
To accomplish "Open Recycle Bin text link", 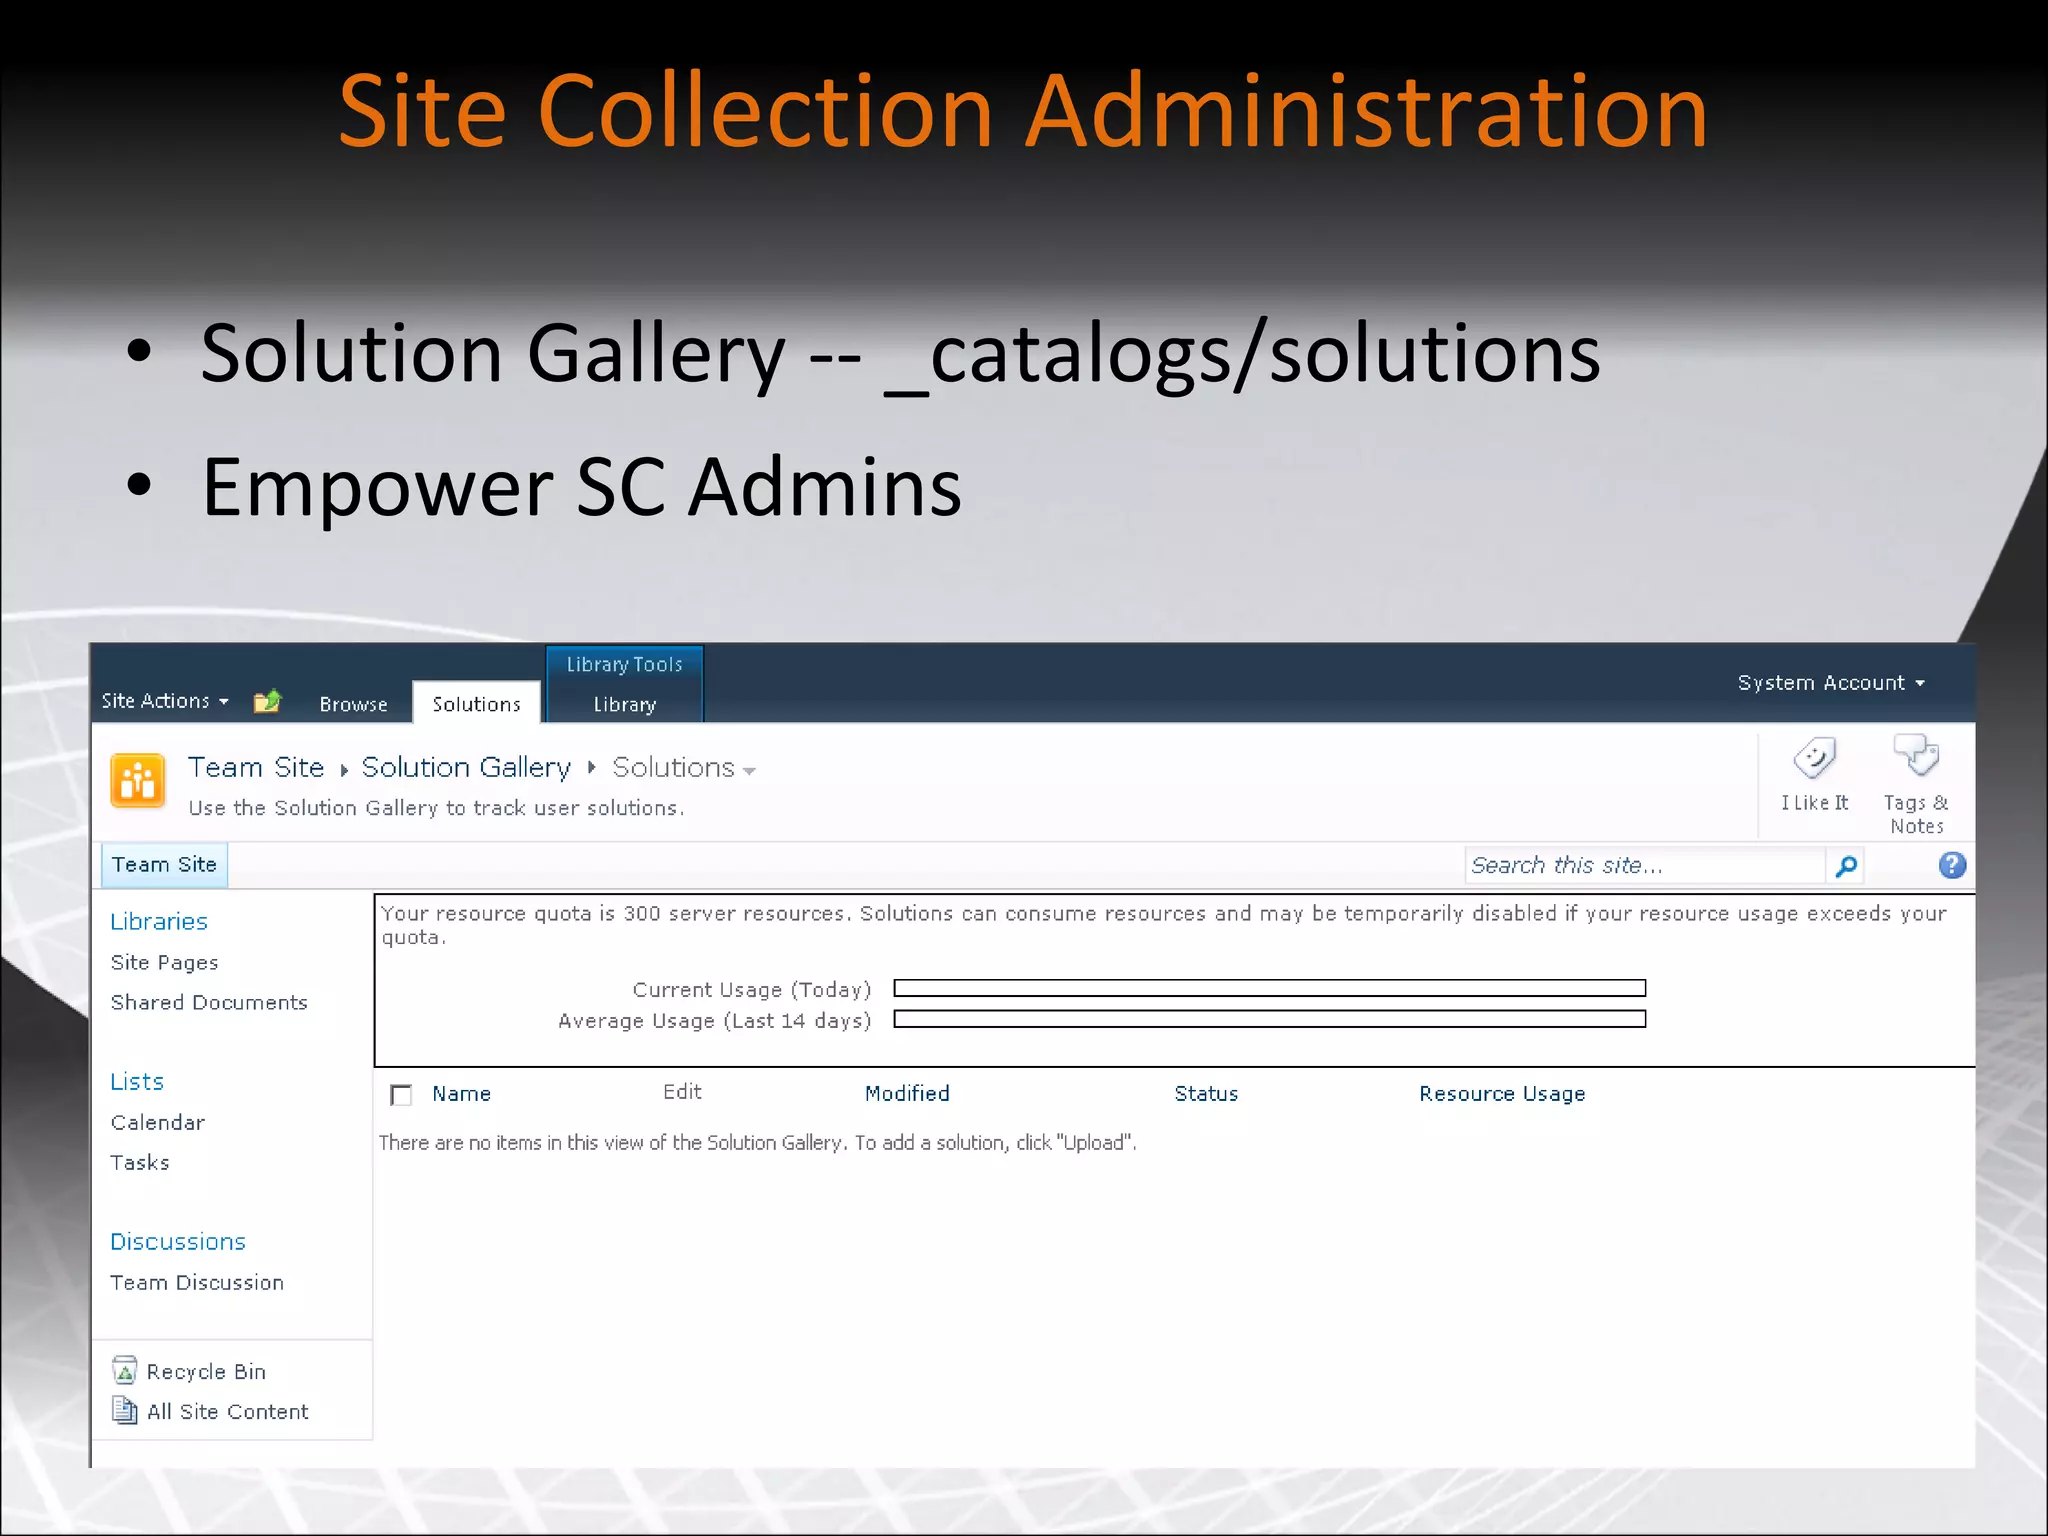I will [x=206, y=1372].
